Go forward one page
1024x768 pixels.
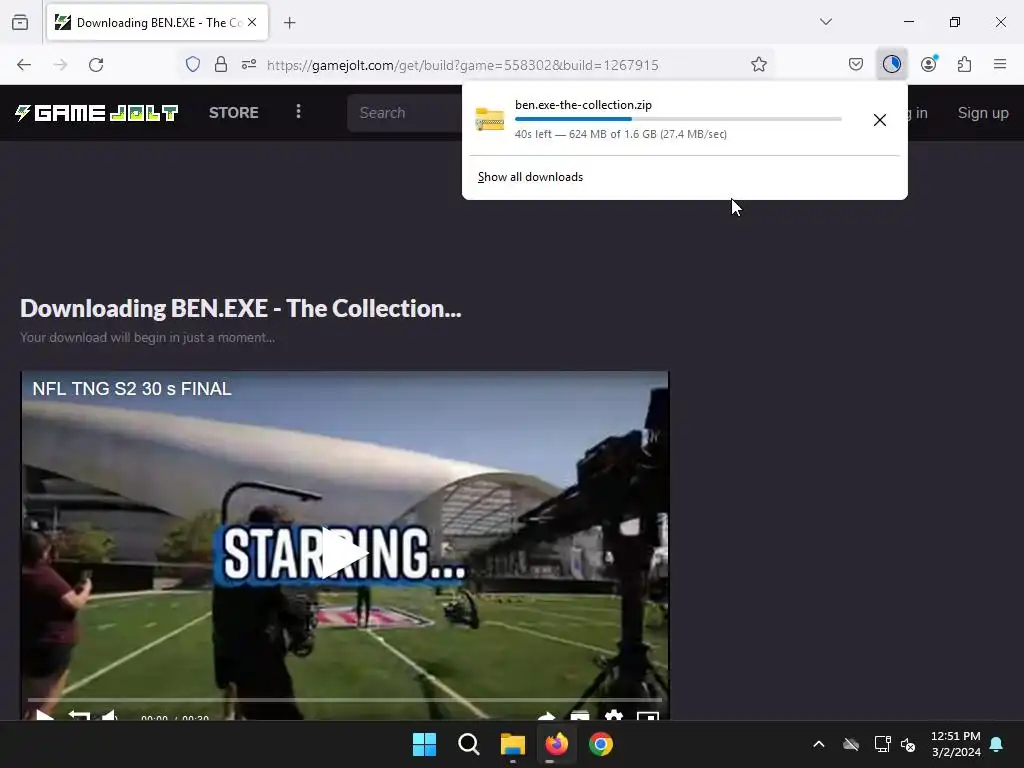[x=60, y=65]
